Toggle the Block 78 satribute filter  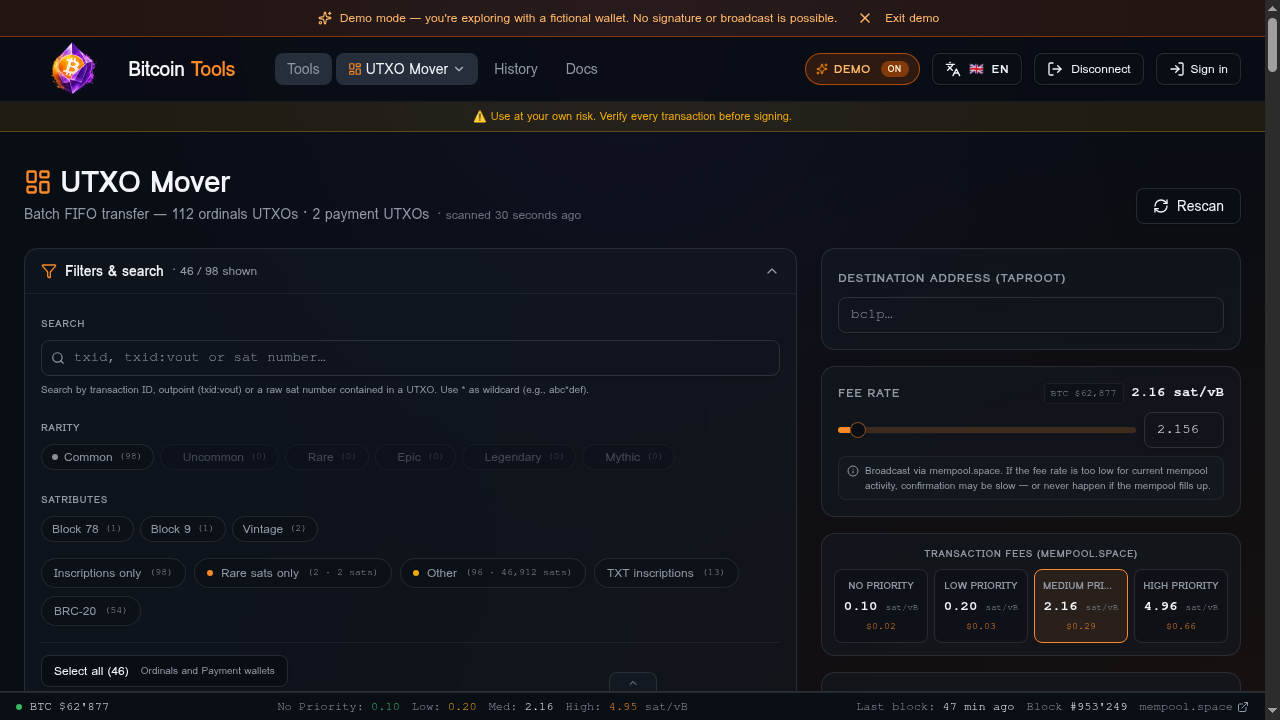pos(87,529)
